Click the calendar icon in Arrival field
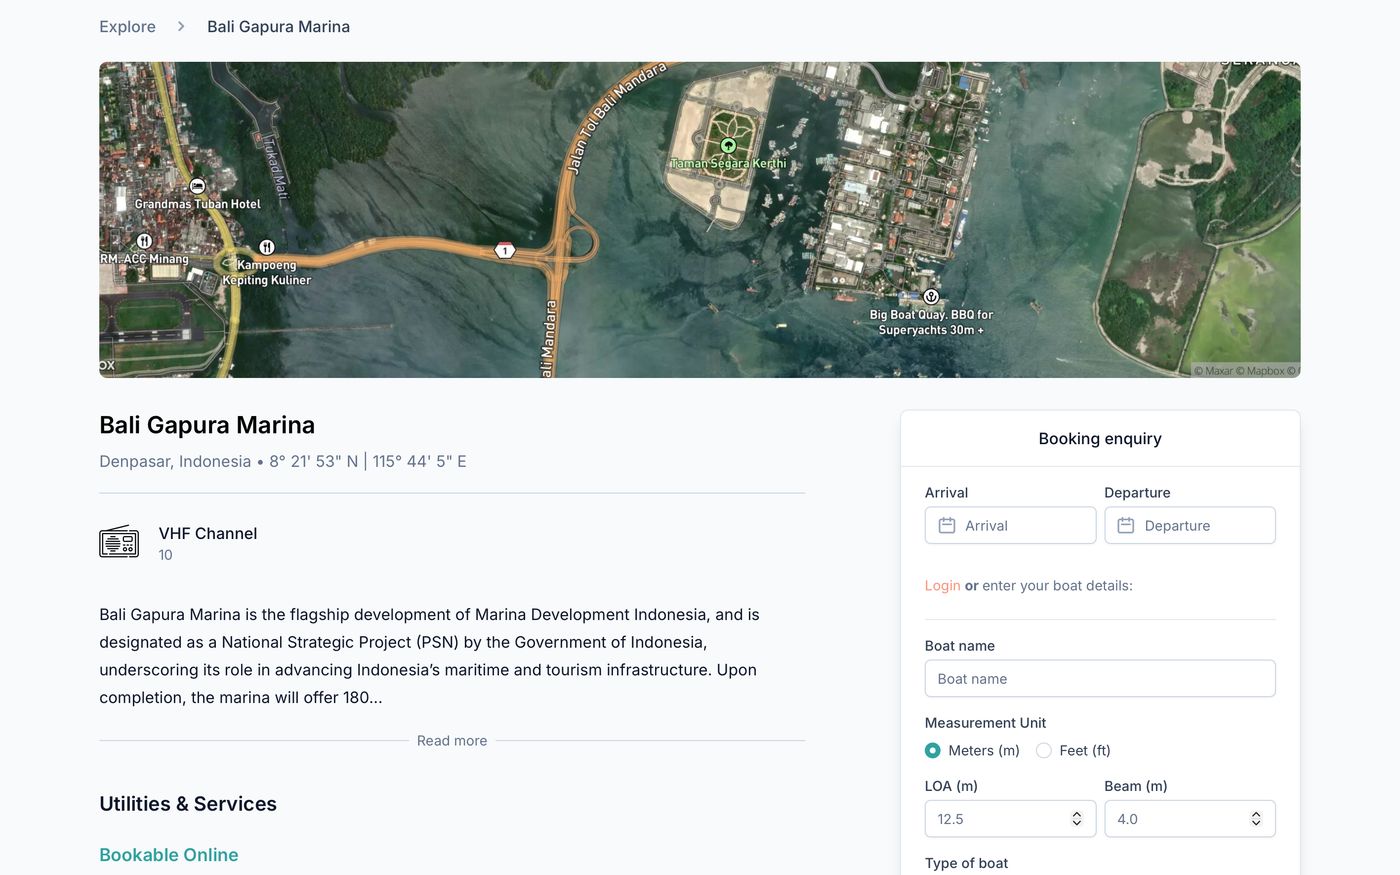 (x=947, y=525)
